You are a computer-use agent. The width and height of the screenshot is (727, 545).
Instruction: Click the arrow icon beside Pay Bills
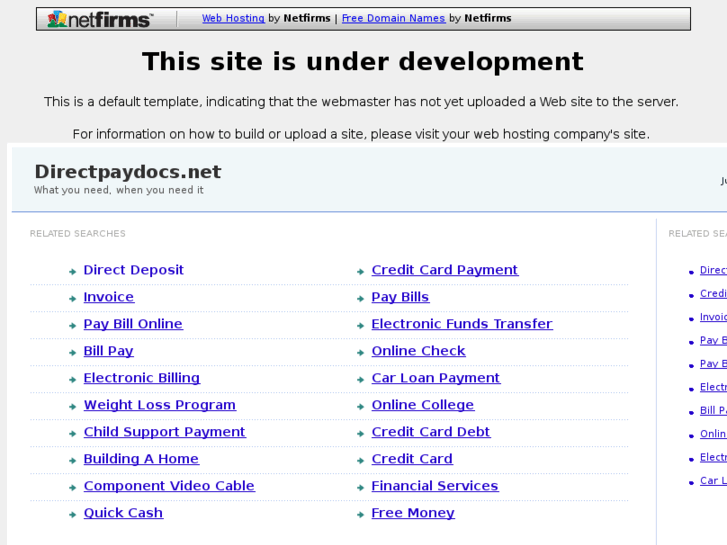point(360,299)
